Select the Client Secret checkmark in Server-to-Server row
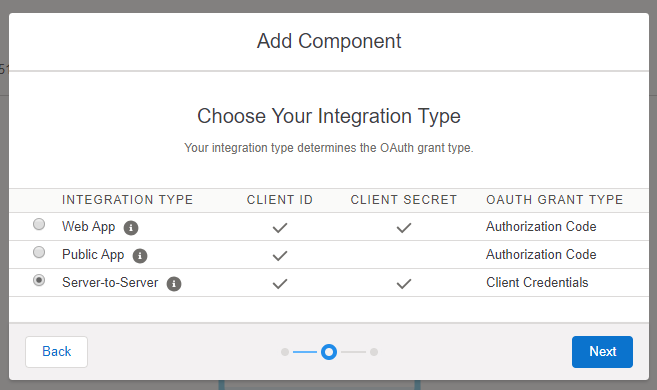Viewport: 657px width, 390px height. [x=404, y=284]
